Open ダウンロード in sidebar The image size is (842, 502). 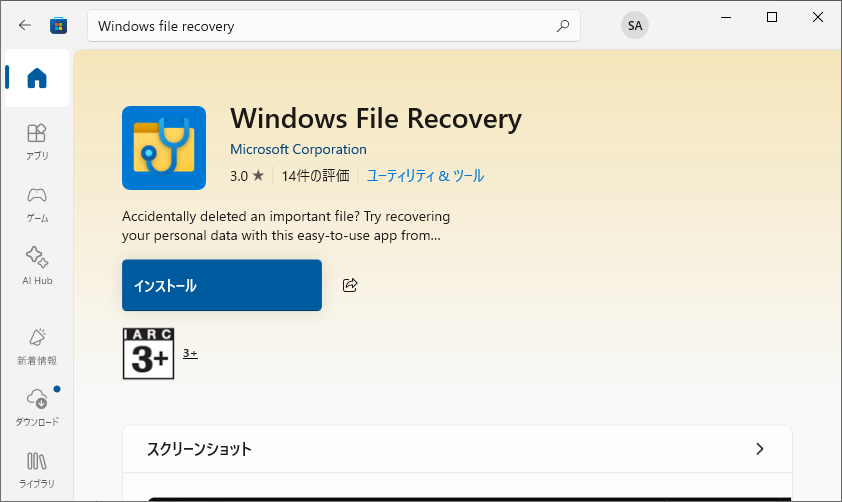(37, 408)
